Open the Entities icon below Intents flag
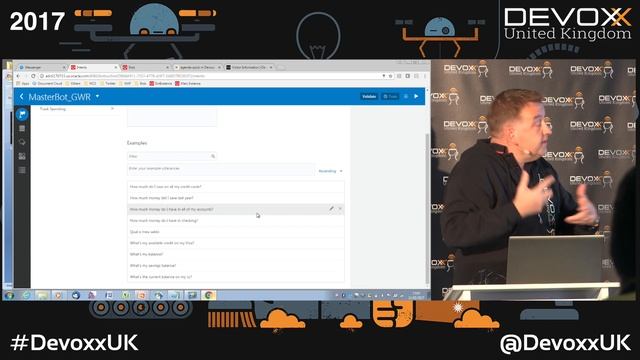 pyautogui.click(x=22, y=129)
